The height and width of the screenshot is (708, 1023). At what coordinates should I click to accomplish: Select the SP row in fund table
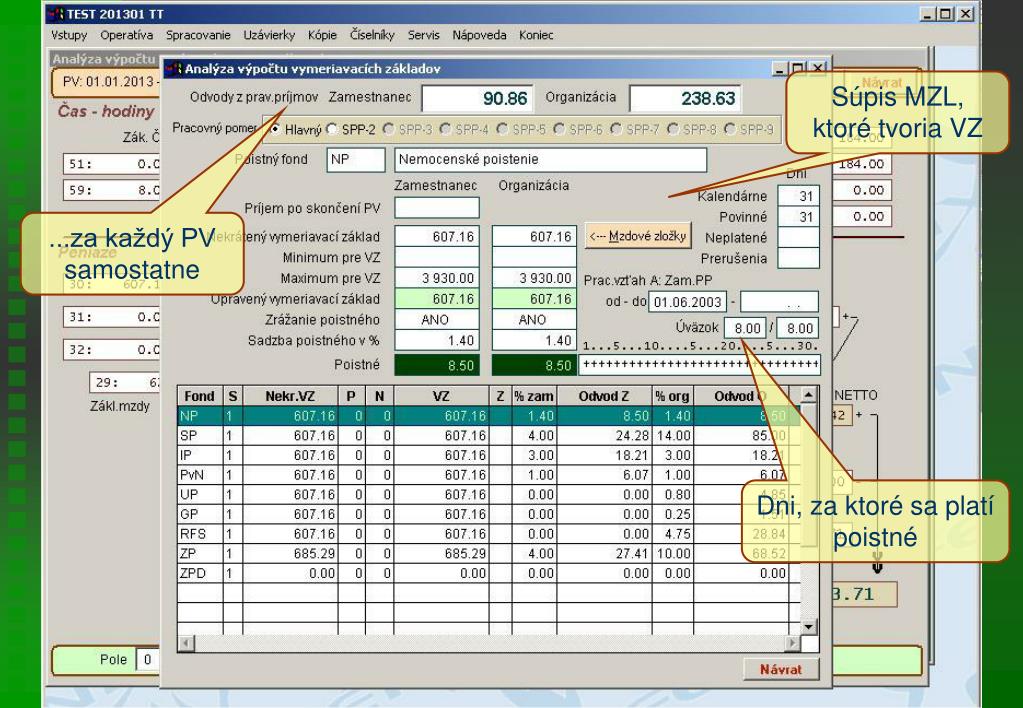(x=488, y=435)
